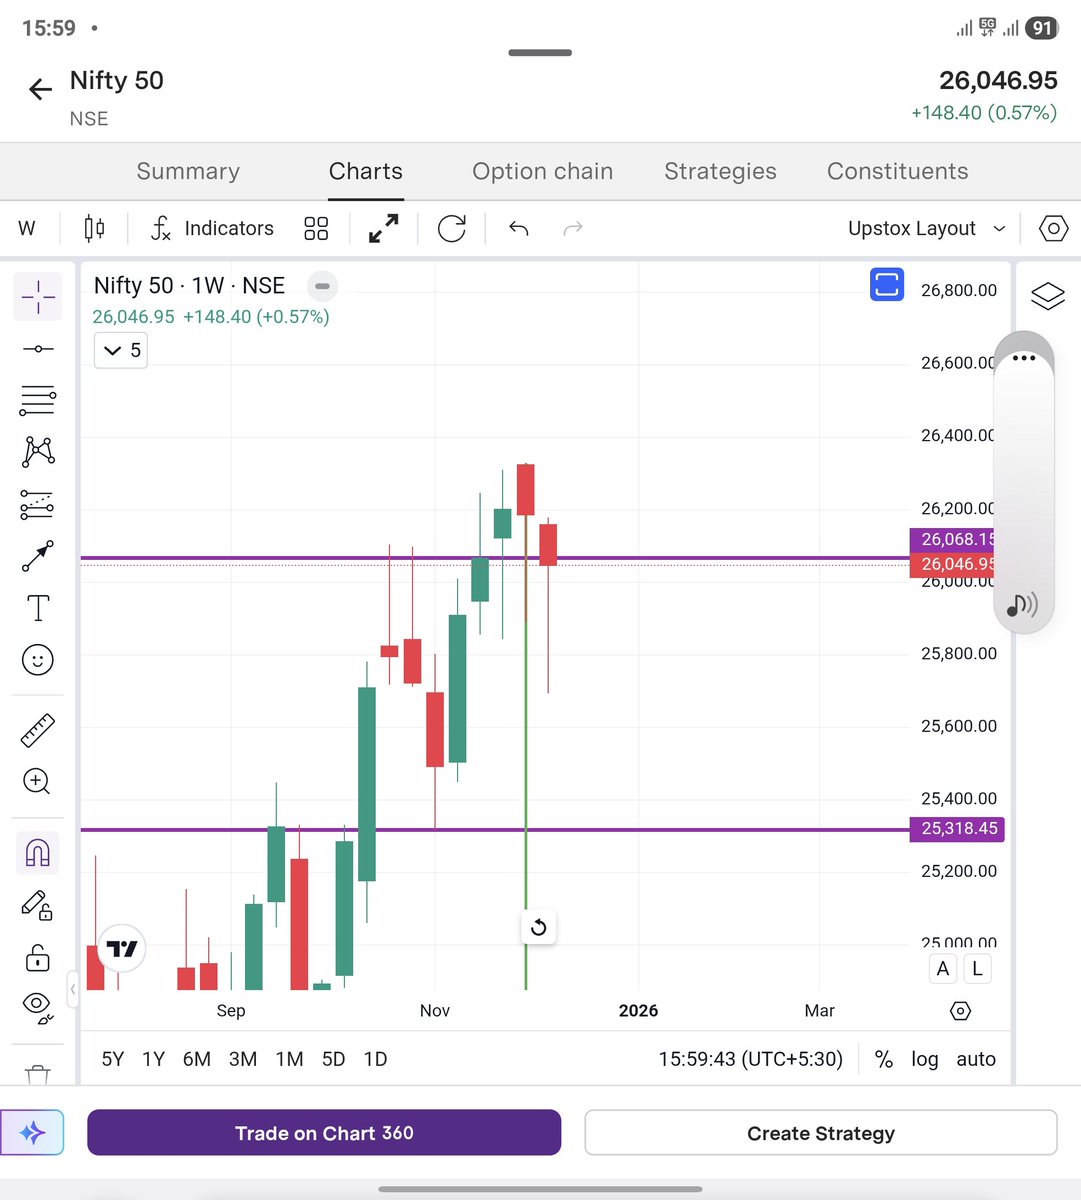
Task: Select the 6M date range
Action: point(197,1059)
